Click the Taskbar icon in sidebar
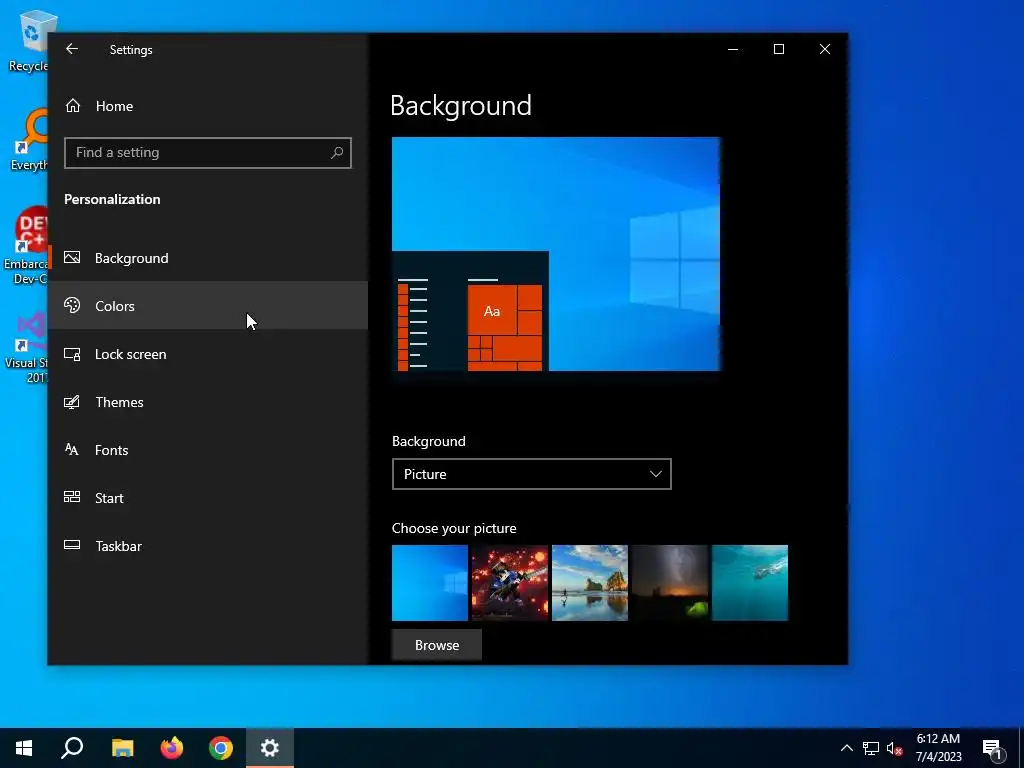Image resolution: width=1024 pixels, height=768 pixels. pos(72,545)
